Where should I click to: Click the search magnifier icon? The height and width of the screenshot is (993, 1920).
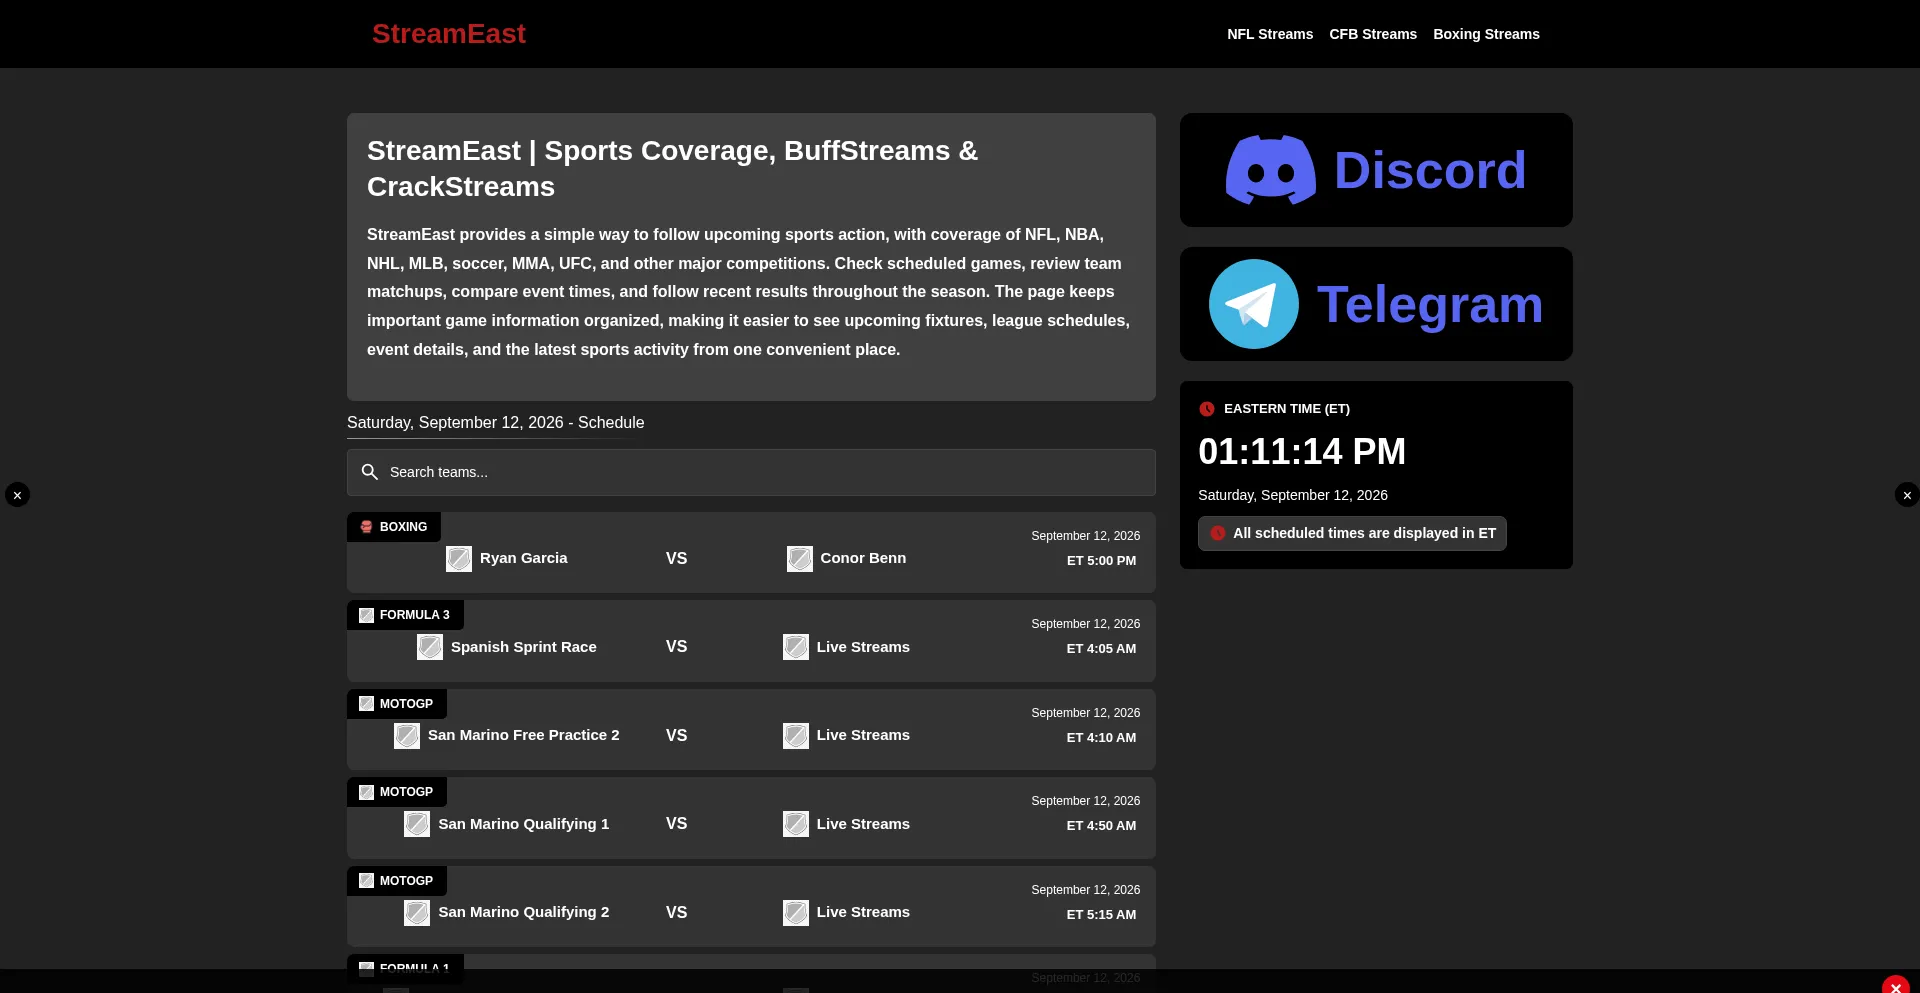370,472
